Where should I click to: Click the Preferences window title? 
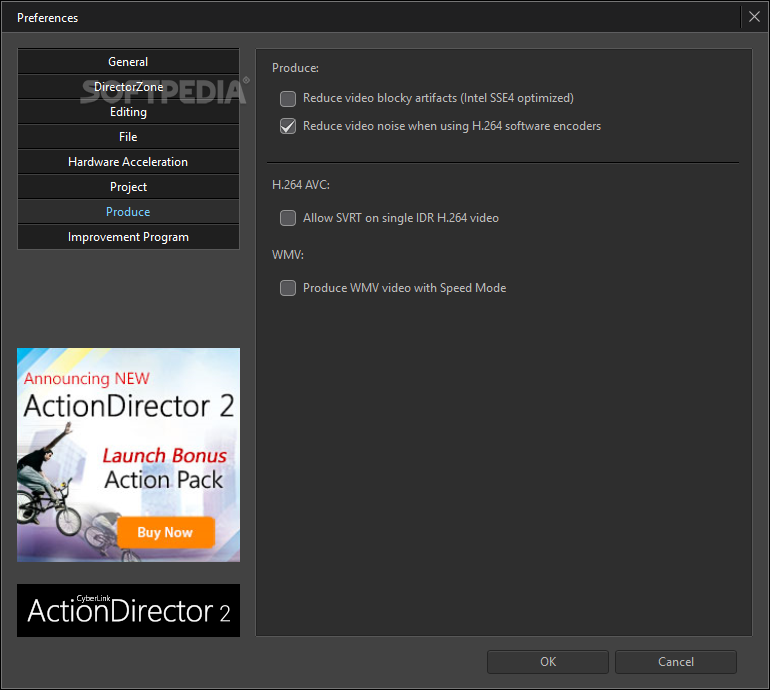click(47, 18)
